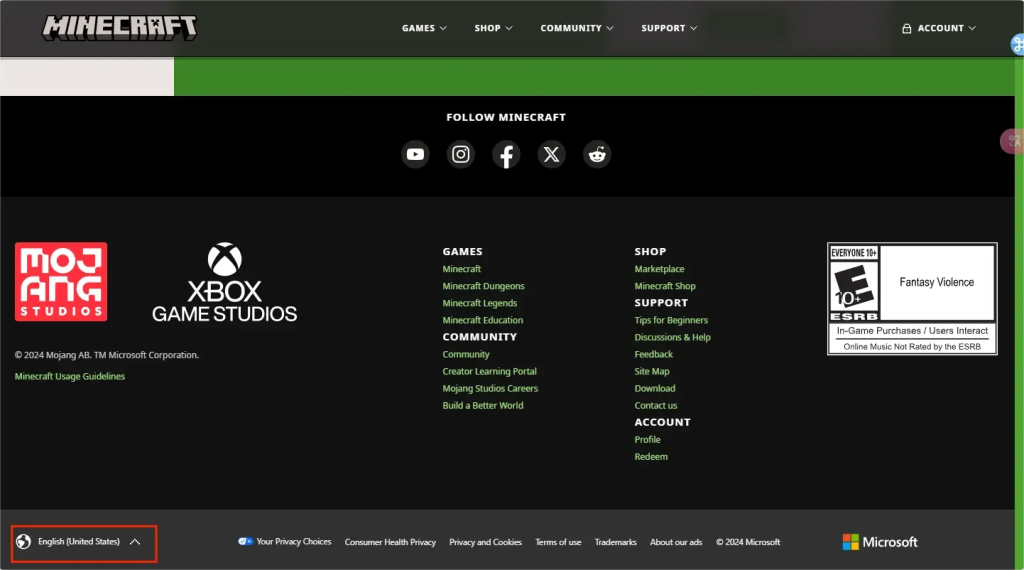Viewport: 1024px width, 570px height.
Task: Expand the Shop menu in header
Action: click(494, 28)
